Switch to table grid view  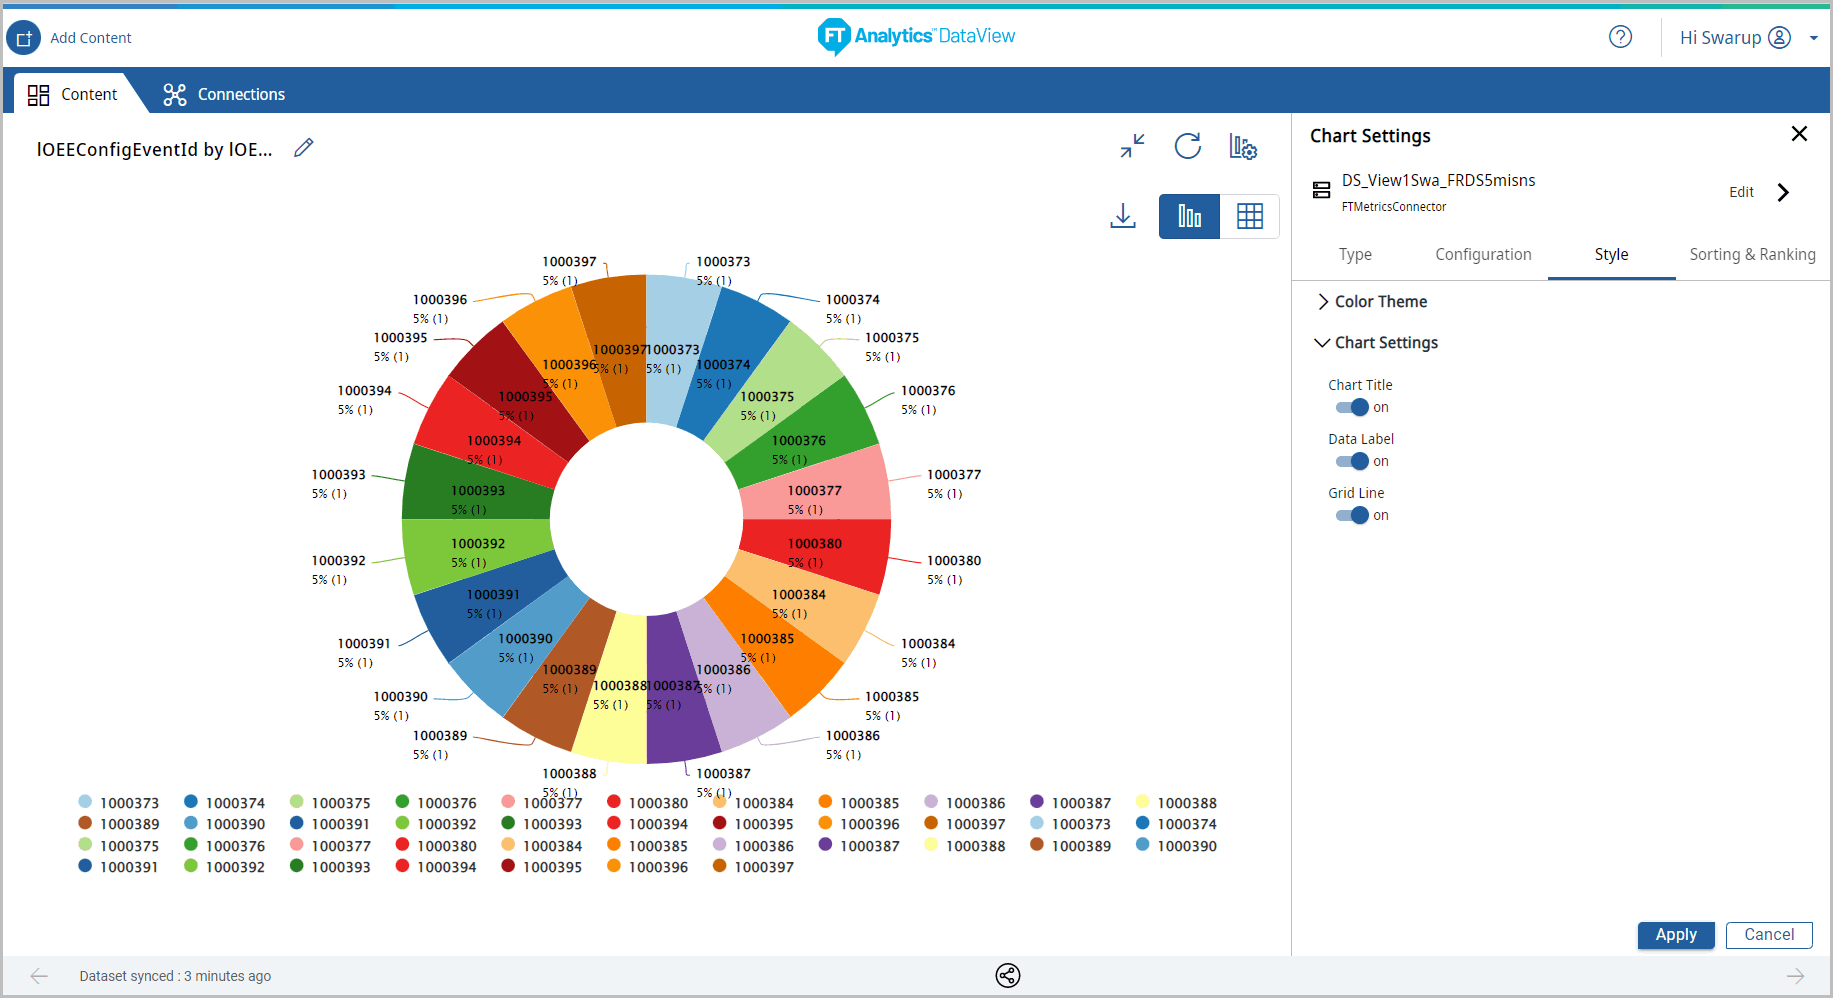click(1249, 216)
